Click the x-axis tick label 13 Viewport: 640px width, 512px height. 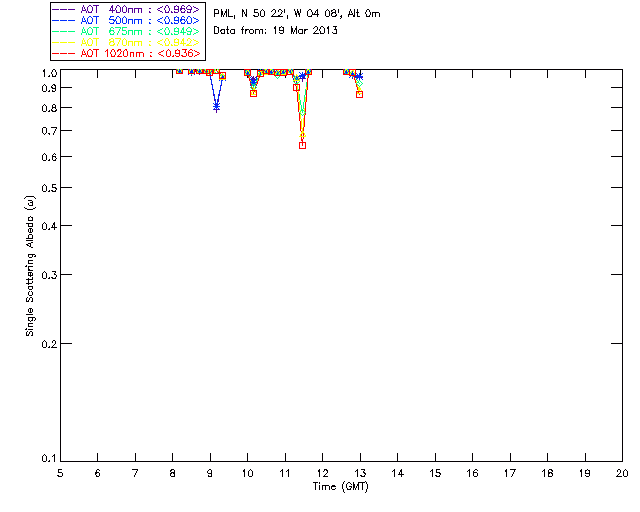point(360,473)
